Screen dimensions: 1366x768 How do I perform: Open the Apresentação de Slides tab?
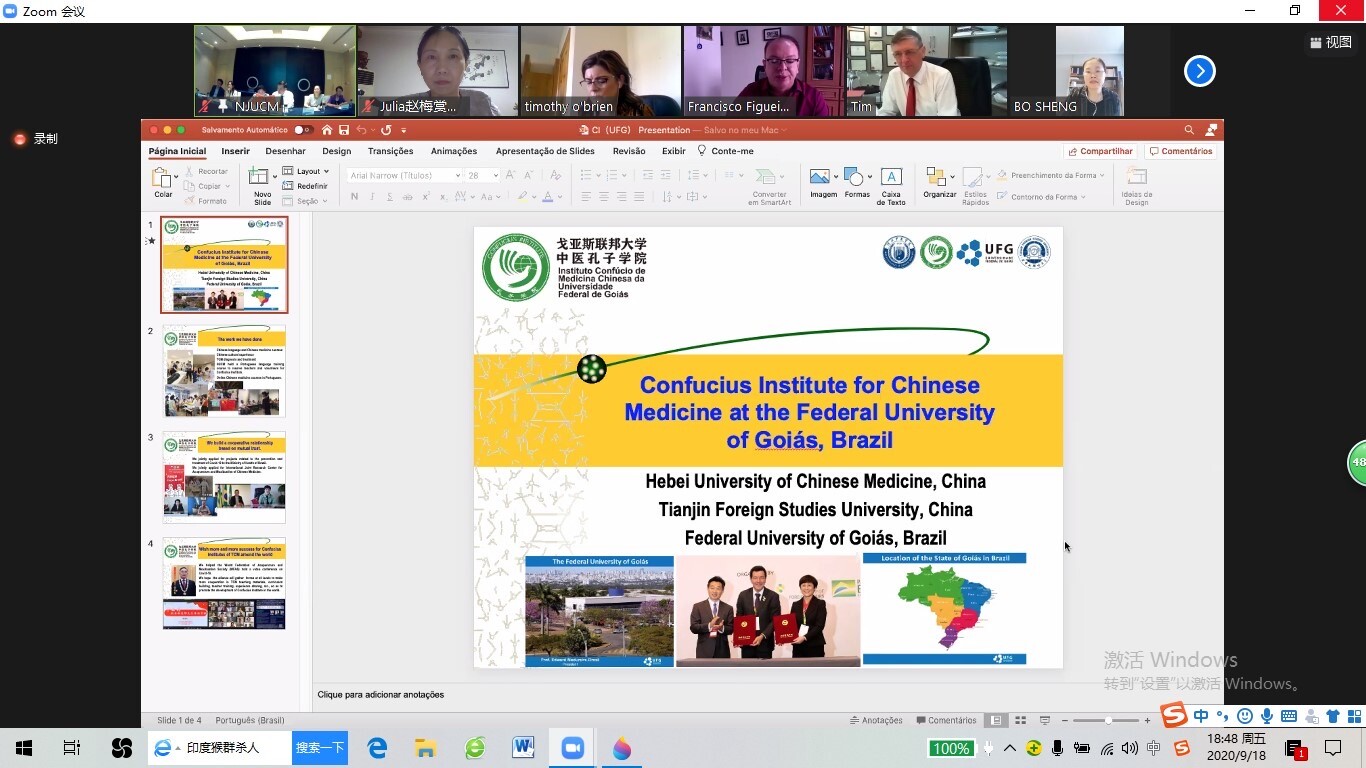(545, 151)
